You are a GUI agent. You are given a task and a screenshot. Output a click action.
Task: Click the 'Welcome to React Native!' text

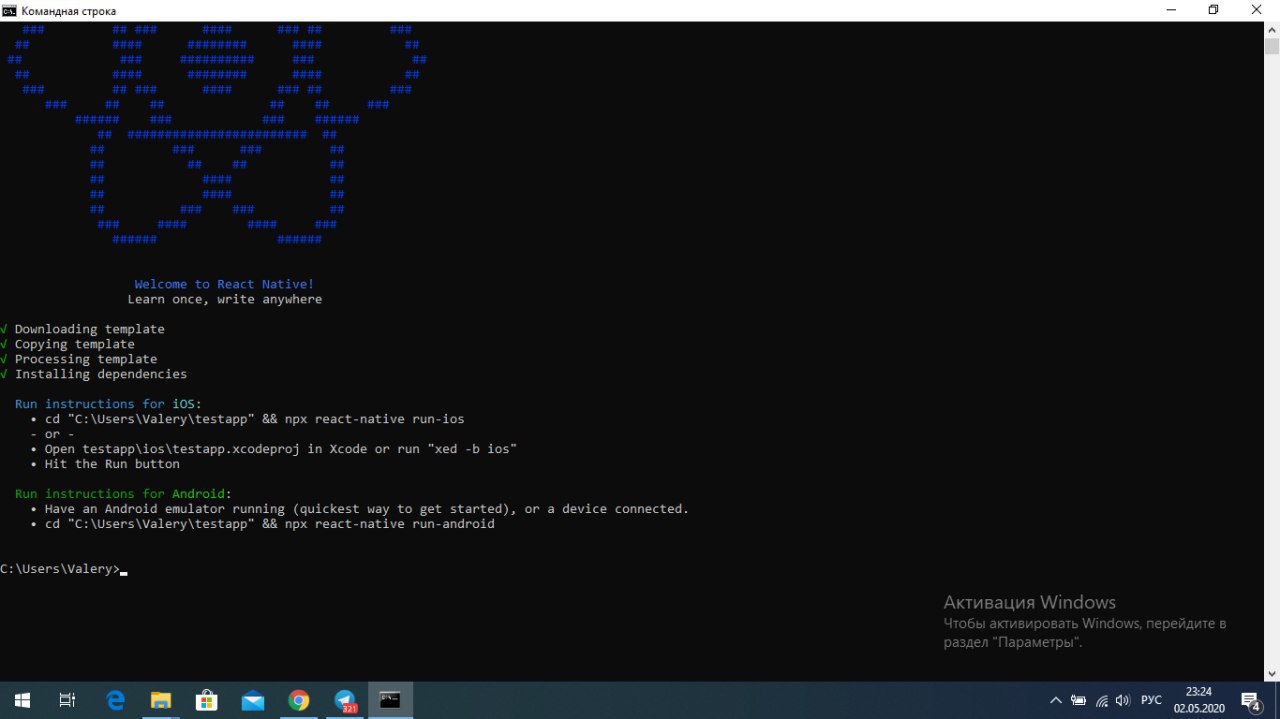[224, 284]
